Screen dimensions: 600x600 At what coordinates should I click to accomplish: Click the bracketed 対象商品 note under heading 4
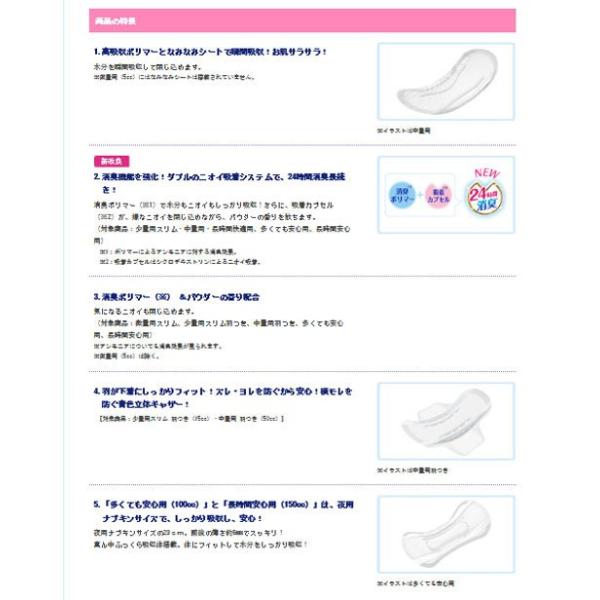tap(191, 419)
